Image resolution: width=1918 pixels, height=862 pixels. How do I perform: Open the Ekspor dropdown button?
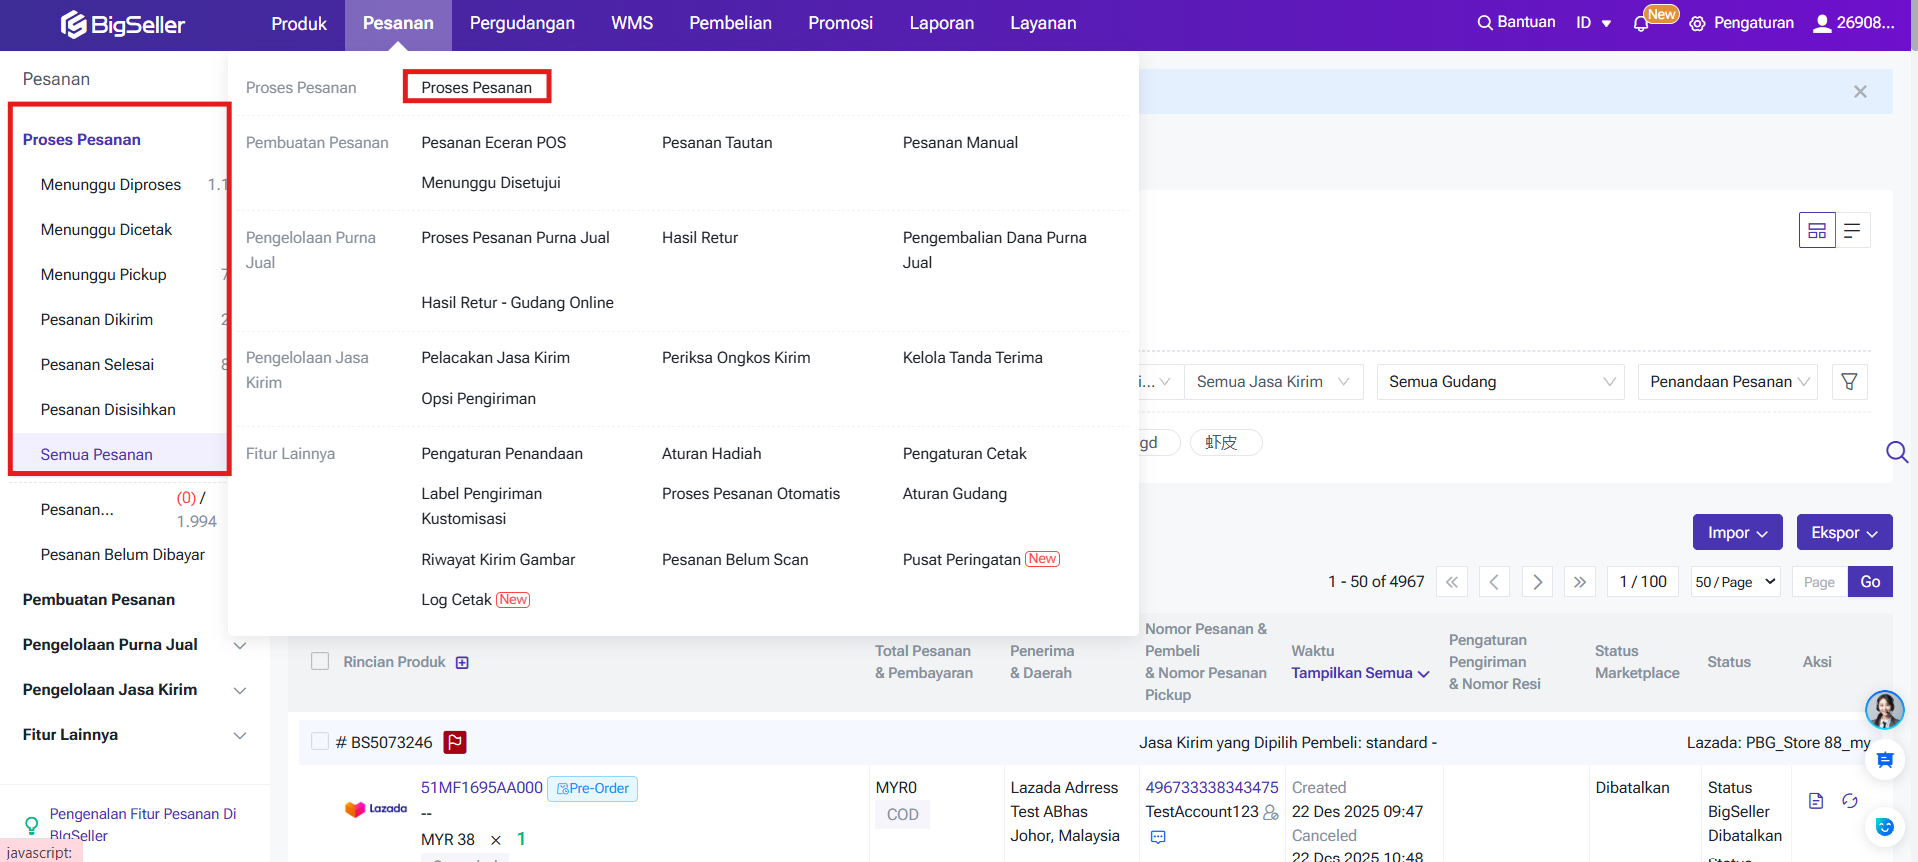1844,532
